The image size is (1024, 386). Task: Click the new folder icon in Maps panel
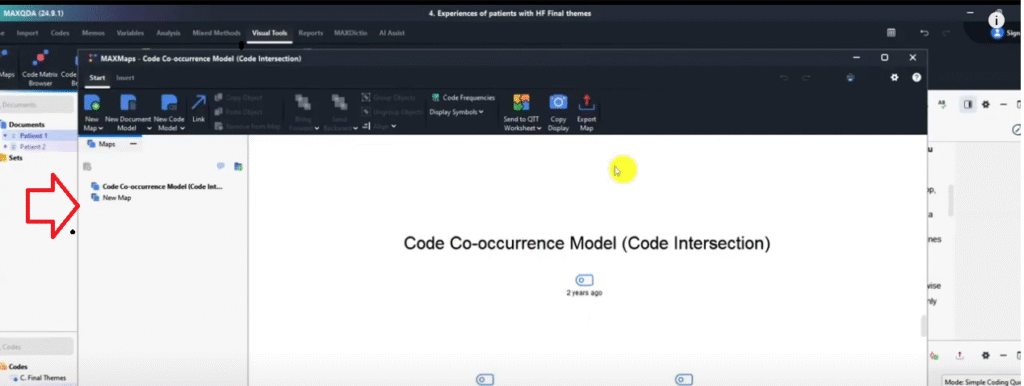tap(238, 167)
